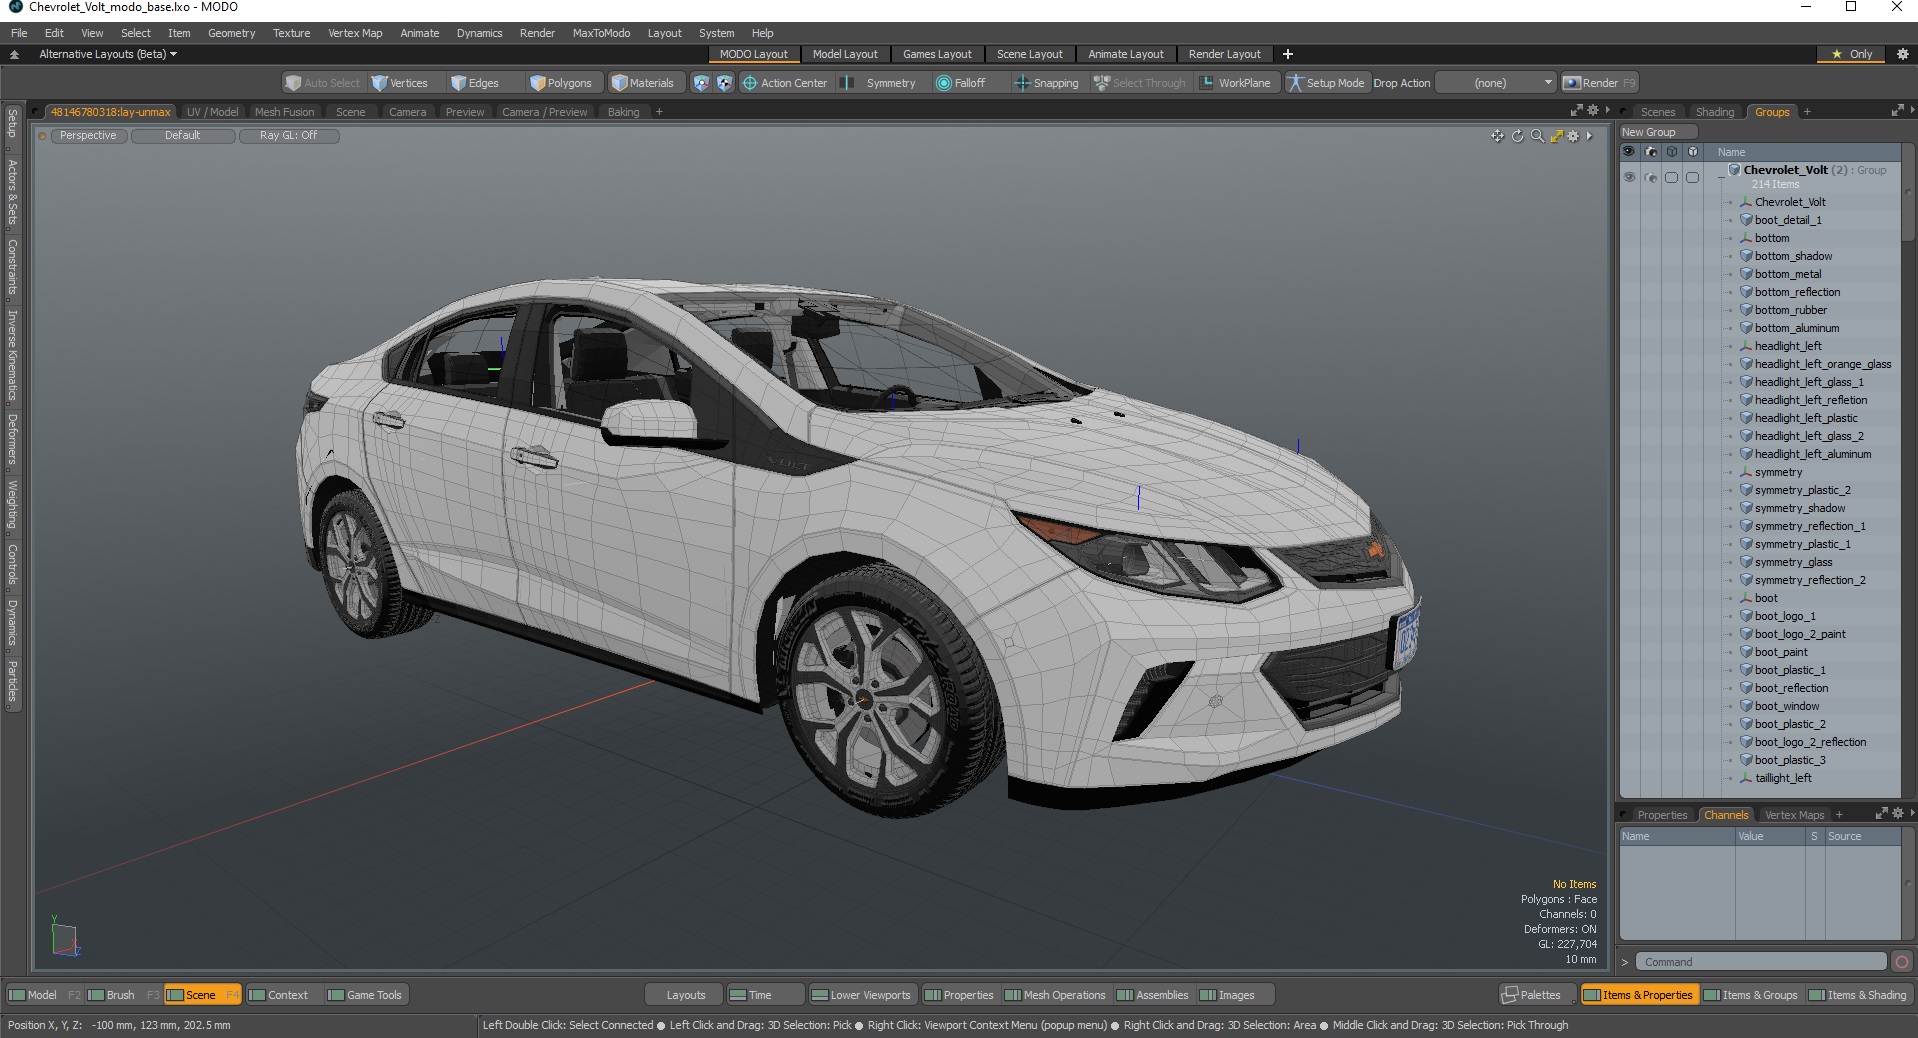Open the Drop Action (none) dropdown
The width and height of the screenshot is (1918, 1038).
[x=1496, y=83]
